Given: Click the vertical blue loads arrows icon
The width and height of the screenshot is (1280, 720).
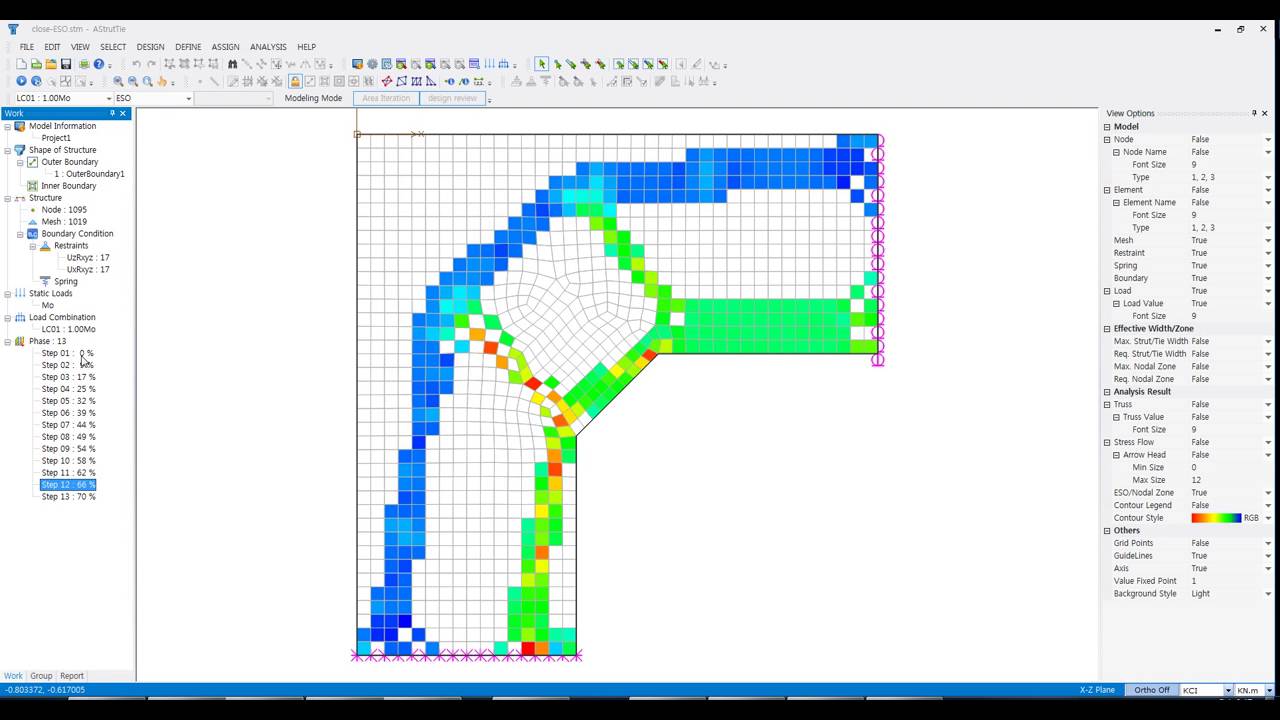Looking at the screenshot, I should point(490,64).
